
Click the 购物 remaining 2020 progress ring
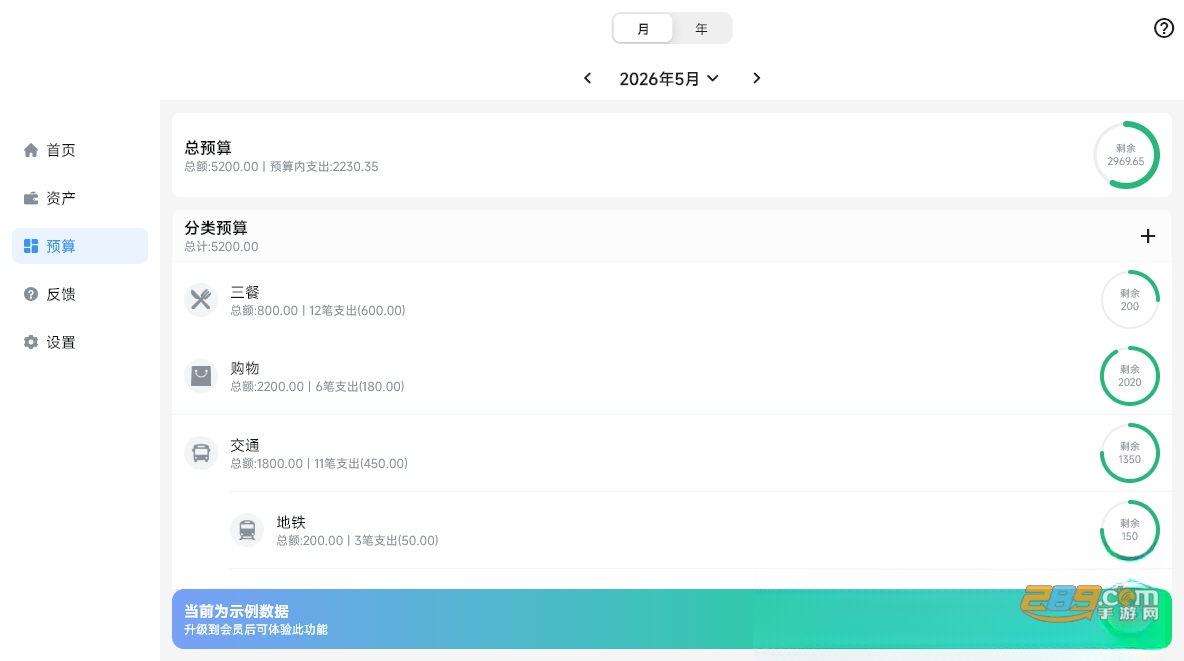[x=1130, y=375]
